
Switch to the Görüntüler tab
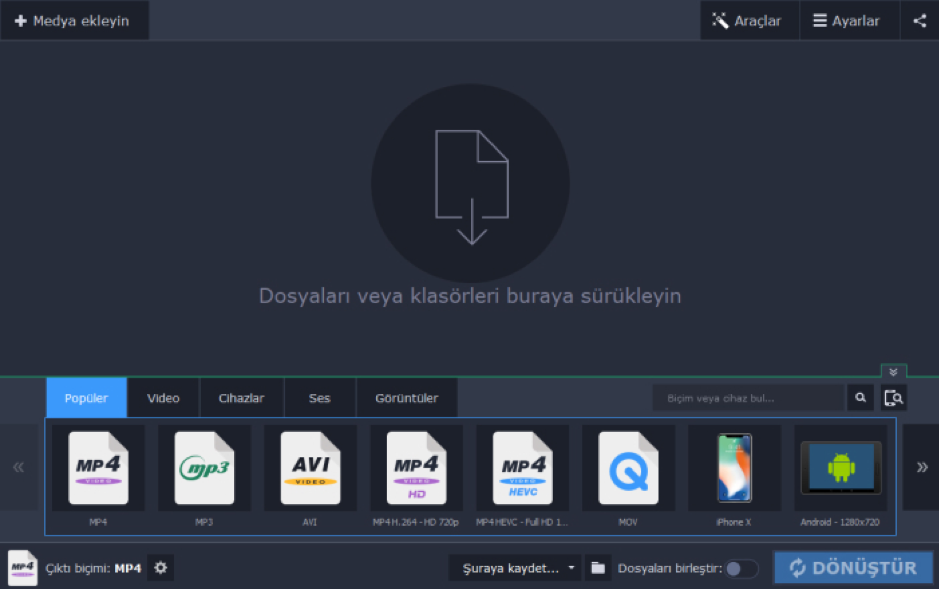(407, 398)
